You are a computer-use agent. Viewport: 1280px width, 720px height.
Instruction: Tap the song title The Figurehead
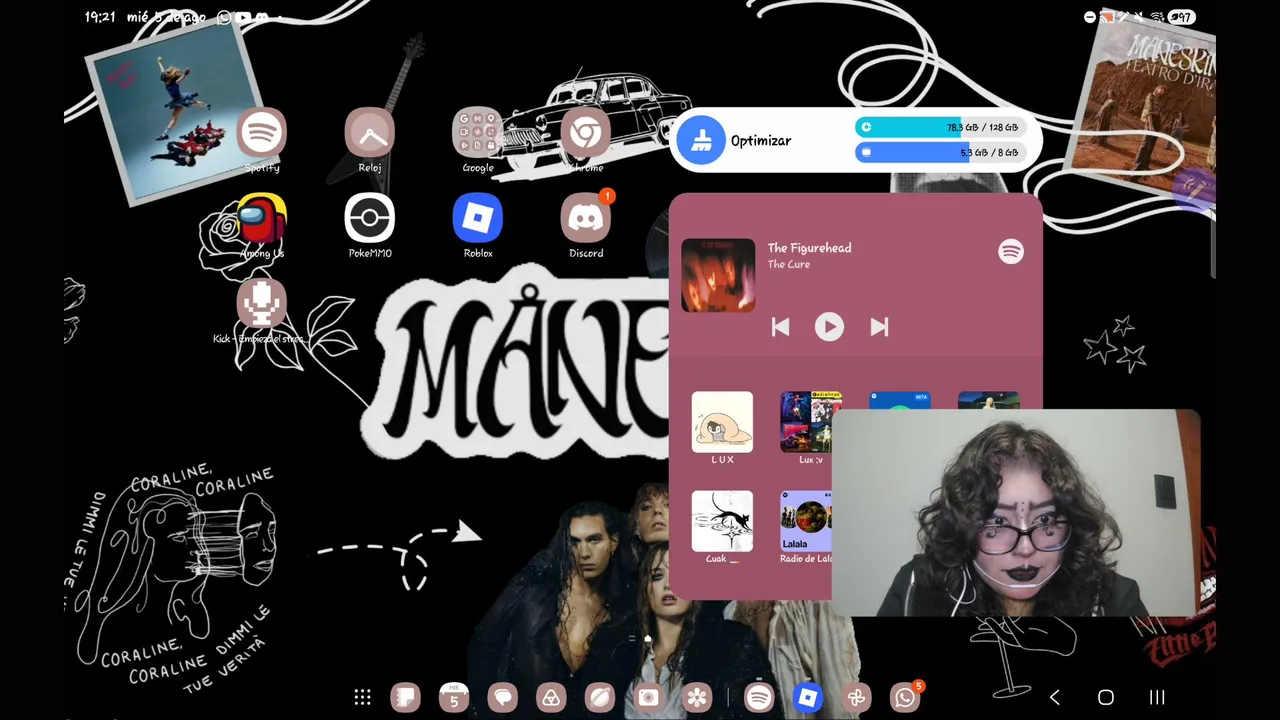coord(809,248)
